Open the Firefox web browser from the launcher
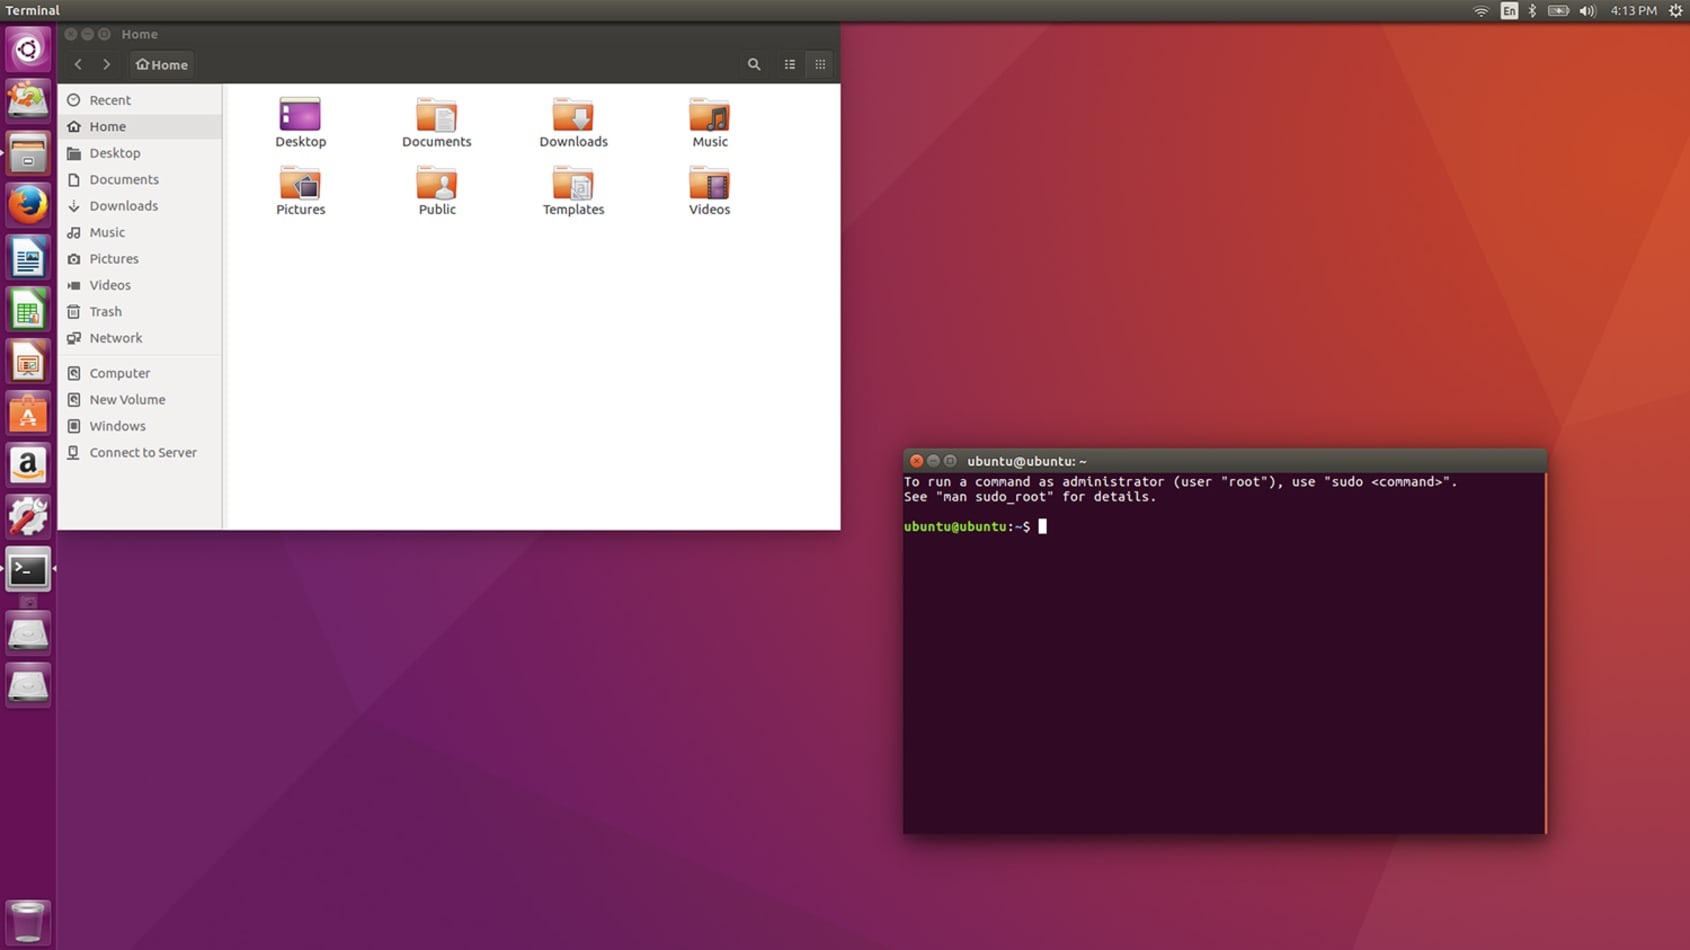Image resolution: width=1690 pixels, height=950 pixels. 28,205
